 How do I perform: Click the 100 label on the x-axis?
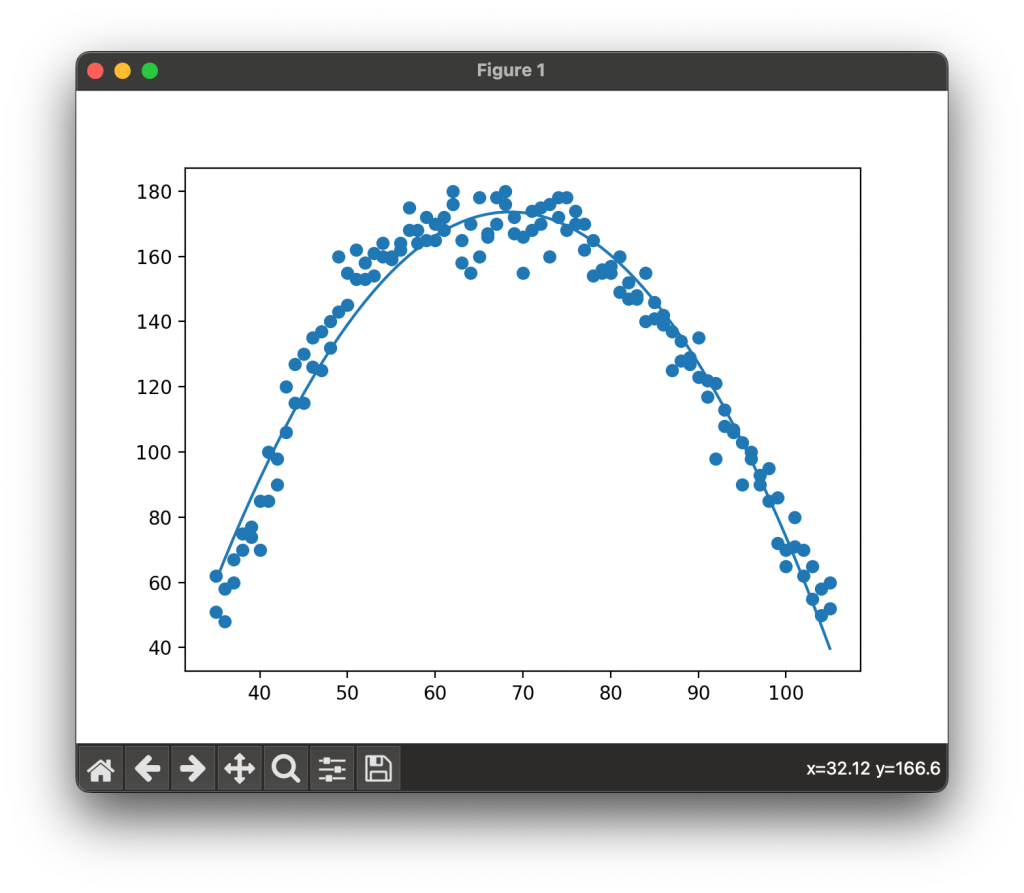(786, 692)
